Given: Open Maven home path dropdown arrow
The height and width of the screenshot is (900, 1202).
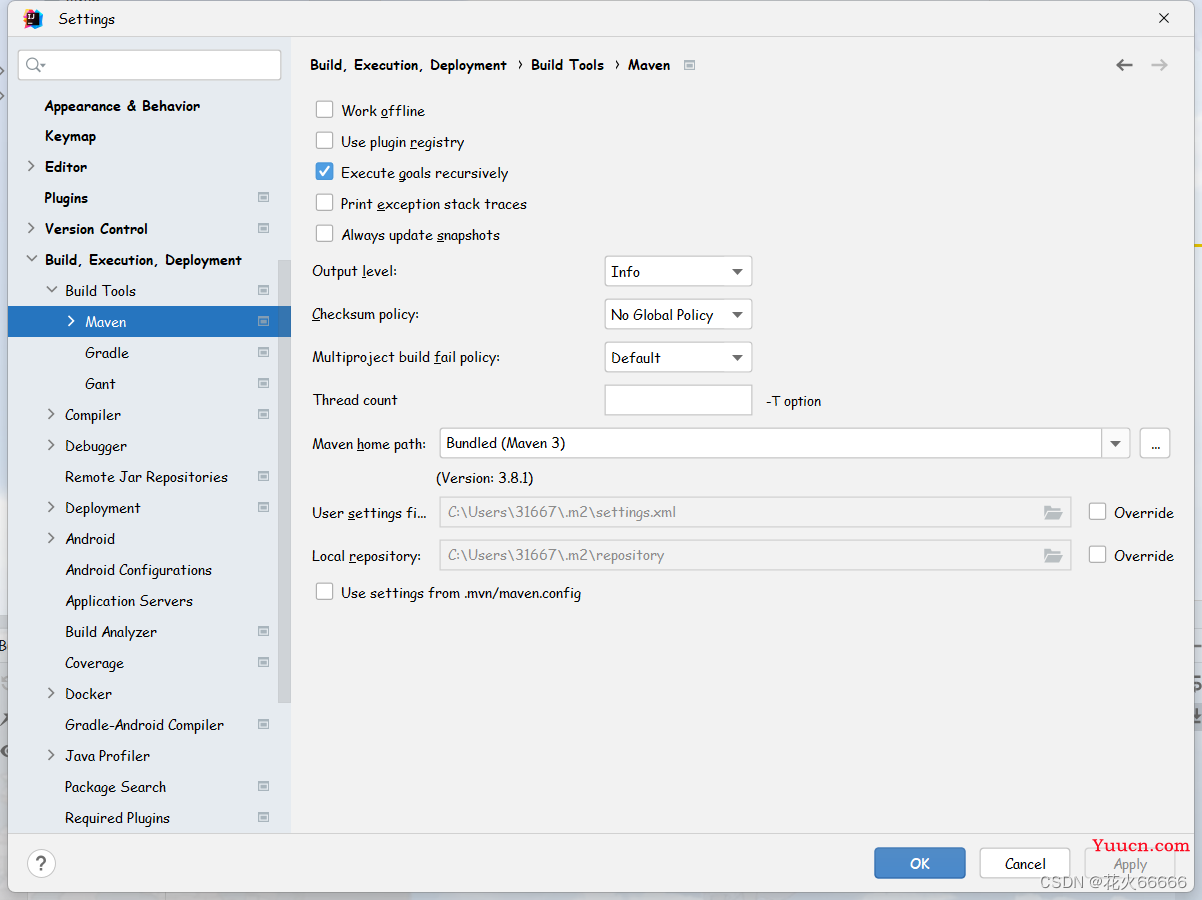Looking at the screenshot, I should pyautogui.click(x=1115, y=443).
